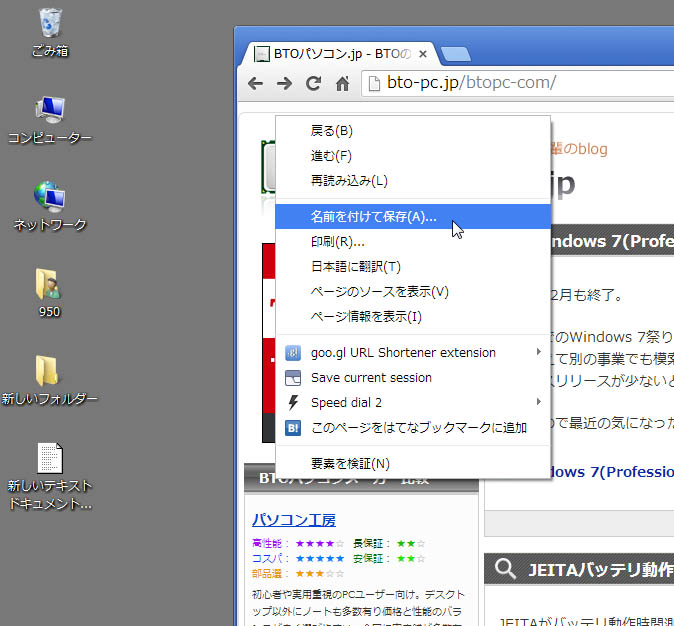Select 日本語に翻訳(T) menu item
674x626 pixels.
click(x=413, y=267)
